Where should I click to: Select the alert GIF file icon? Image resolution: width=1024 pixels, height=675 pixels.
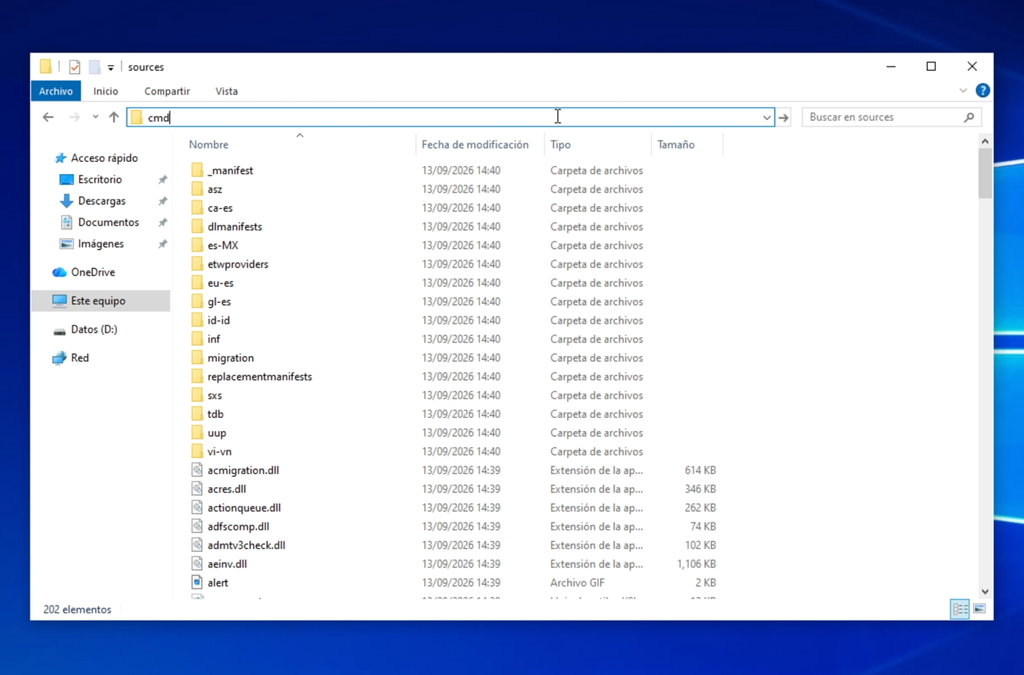coord(197,582)
